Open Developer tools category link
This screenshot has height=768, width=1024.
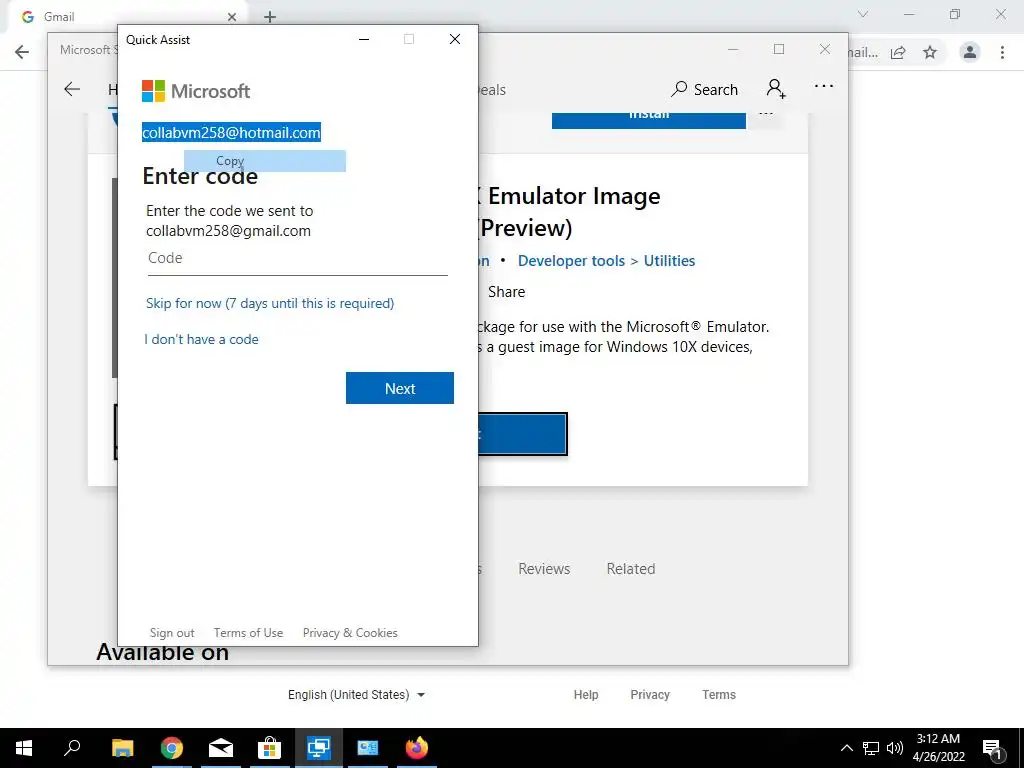[571, 261]
